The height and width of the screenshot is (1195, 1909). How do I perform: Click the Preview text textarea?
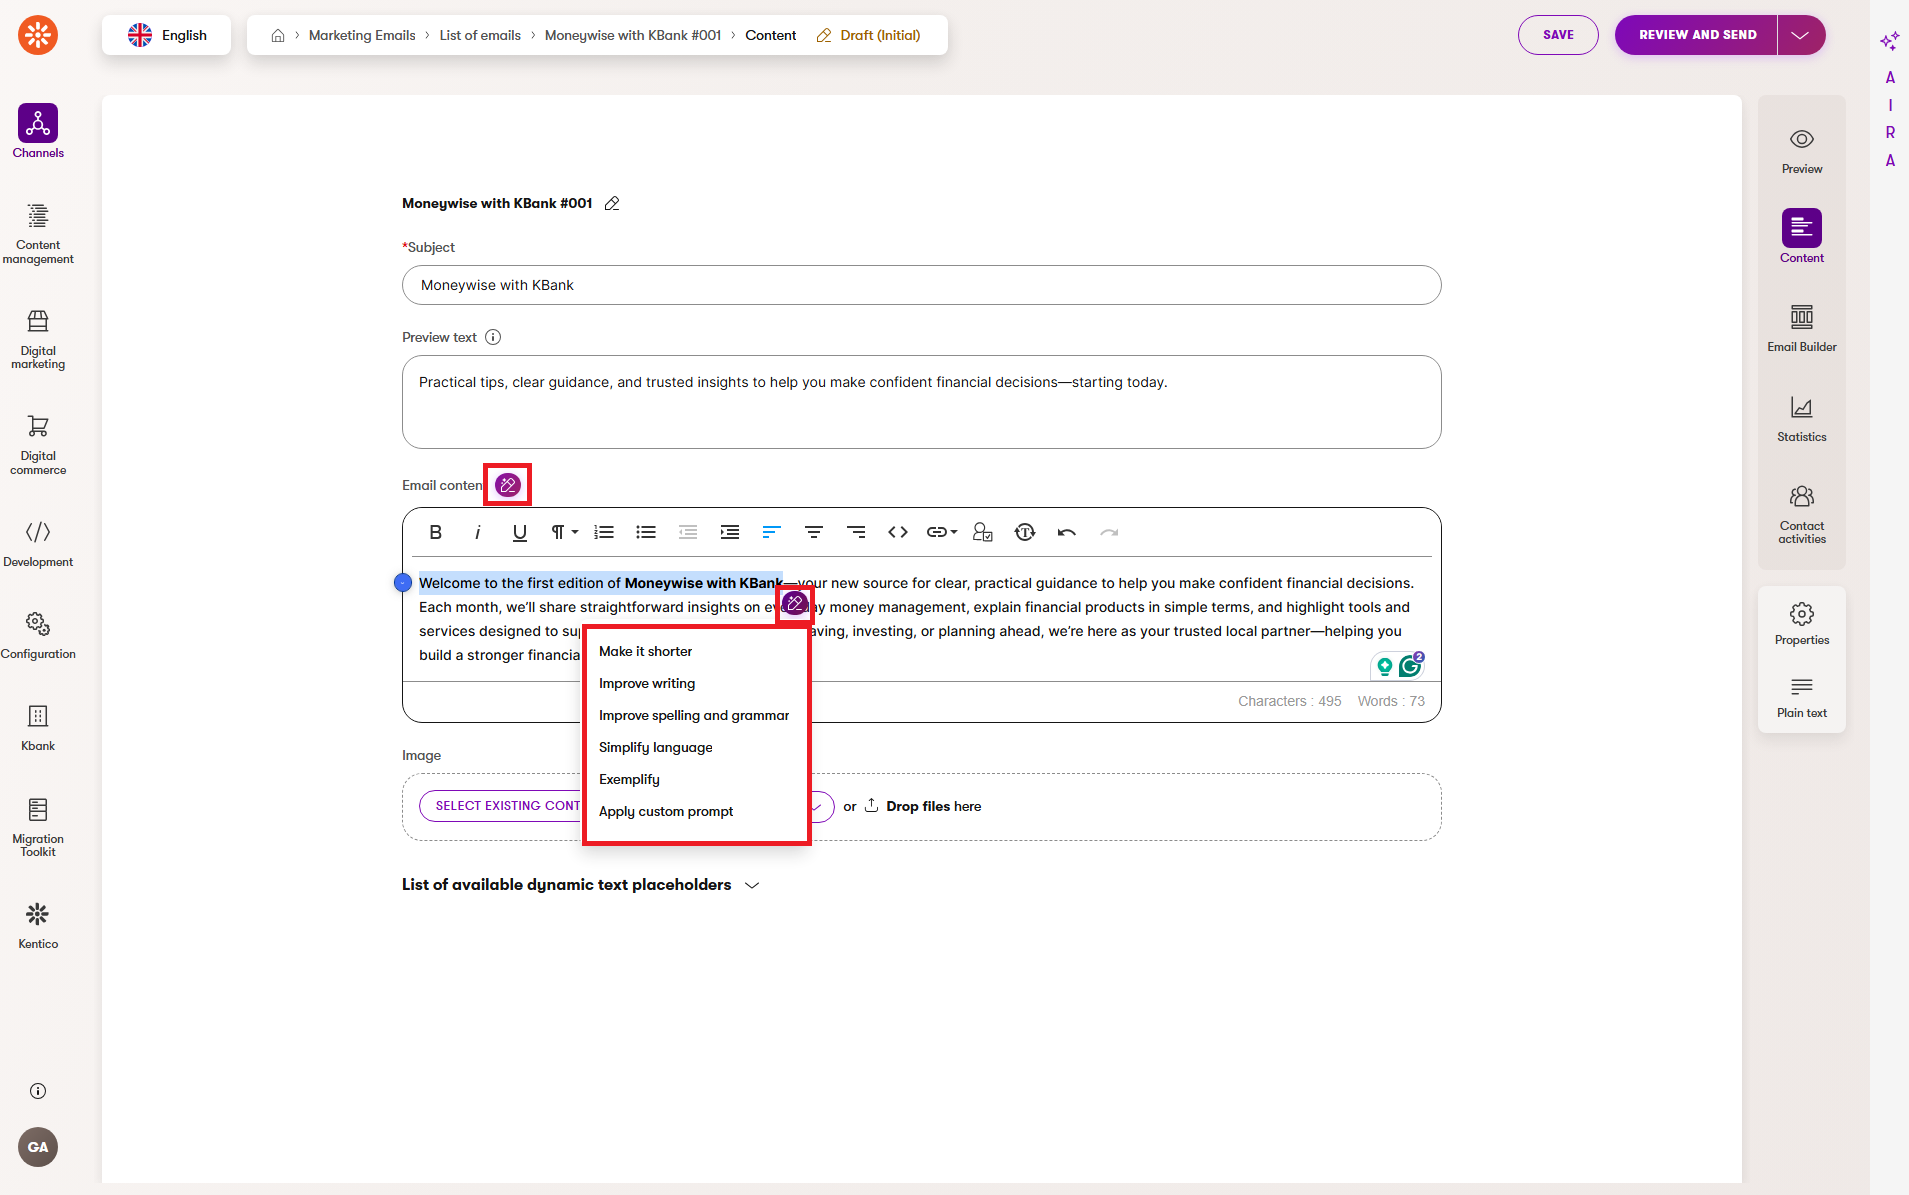click(921, 402)
